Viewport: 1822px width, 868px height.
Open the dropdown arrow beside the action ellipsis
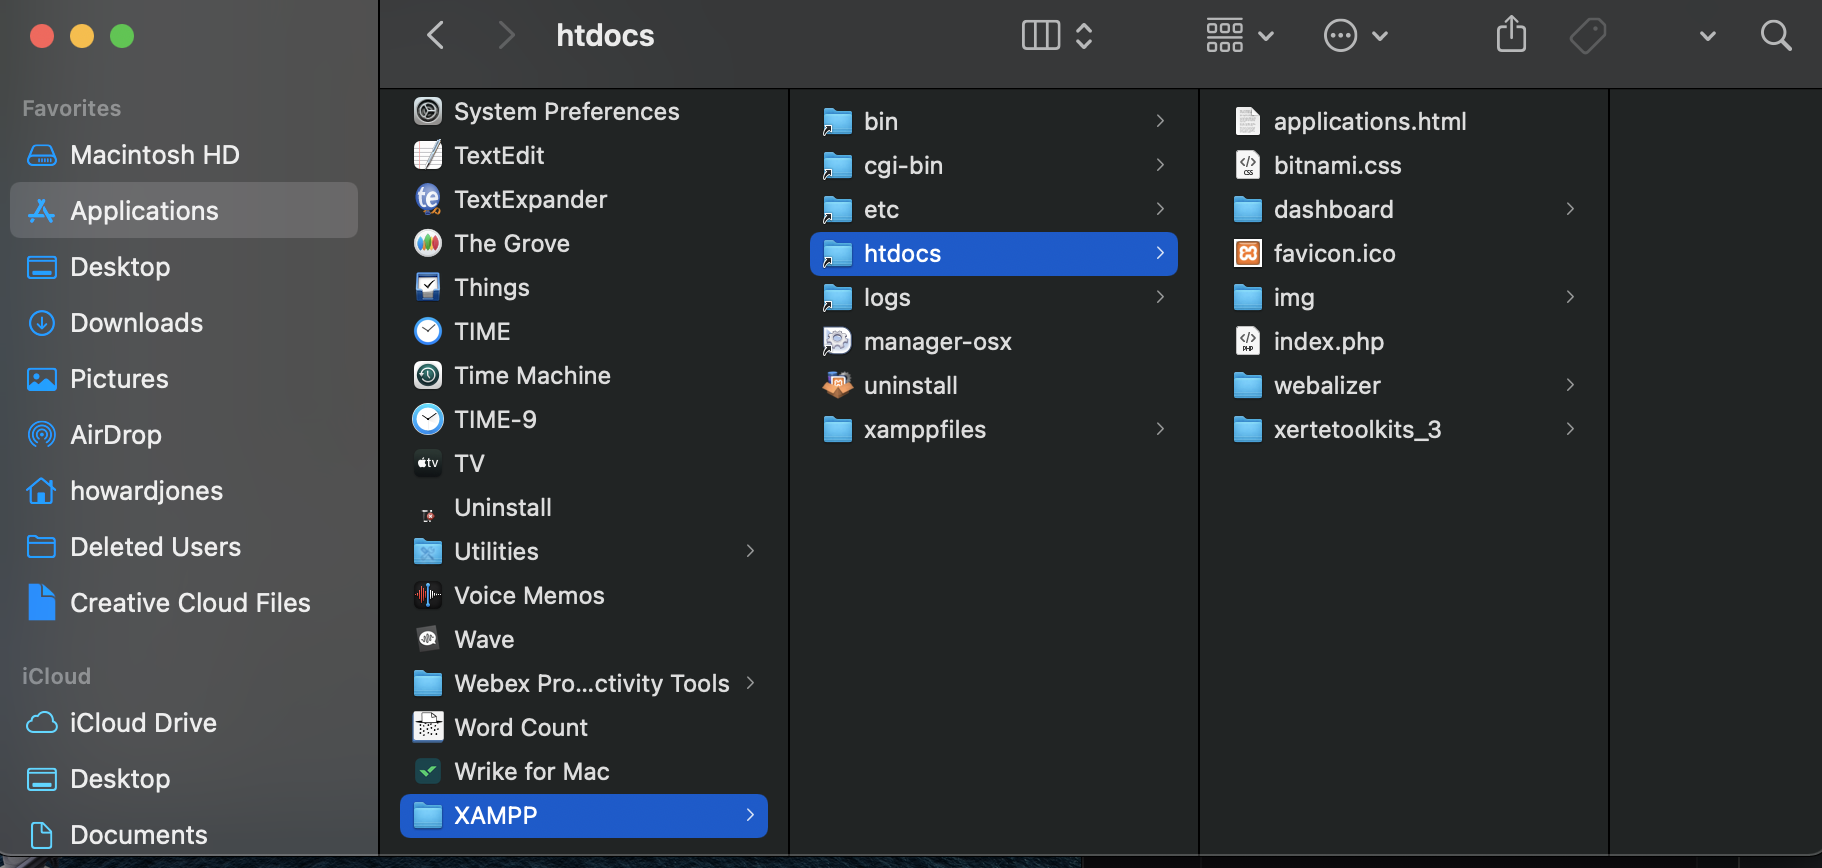pos(1380,36)
